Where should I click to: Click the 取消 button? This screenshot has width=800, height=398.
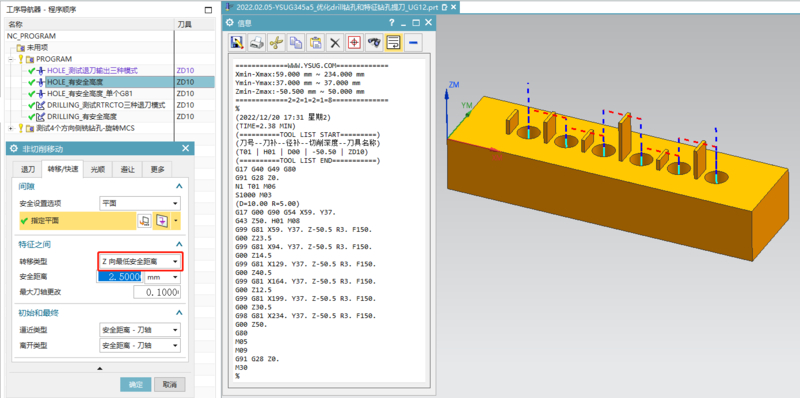(x=169, y=384)
